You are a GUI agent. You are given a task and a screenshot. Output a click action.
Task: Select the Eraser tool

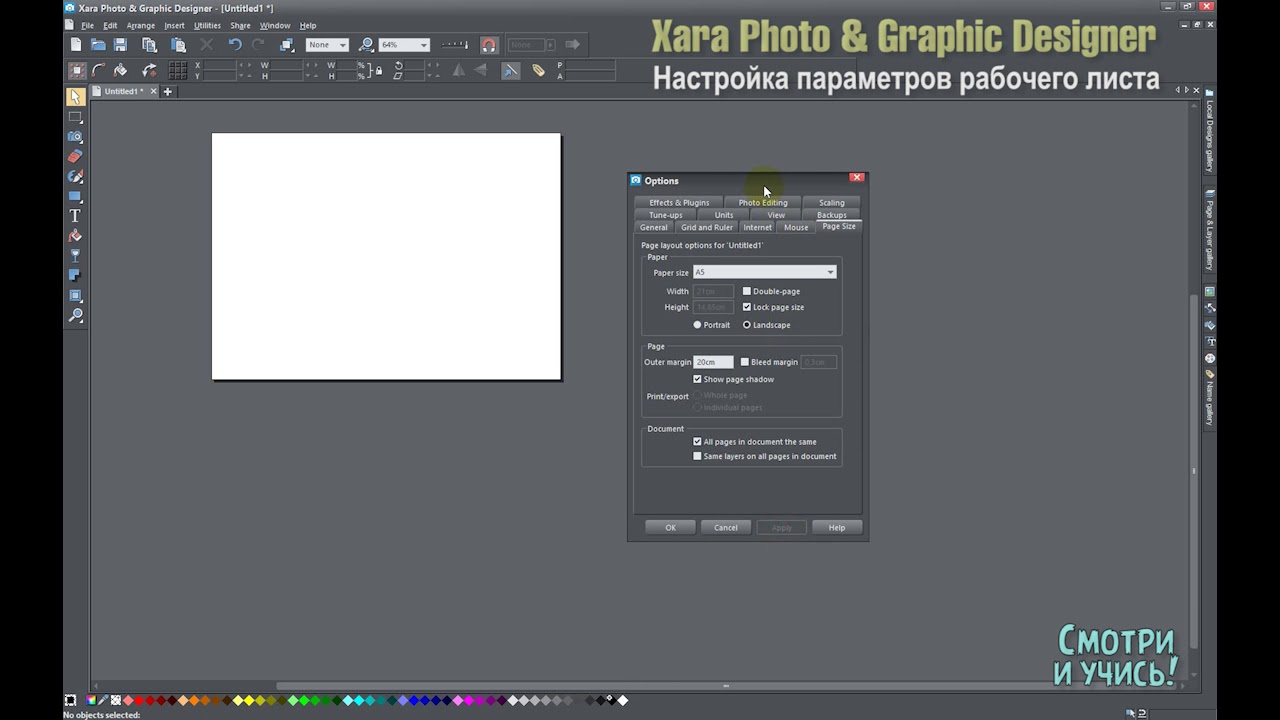click(75, 156)
